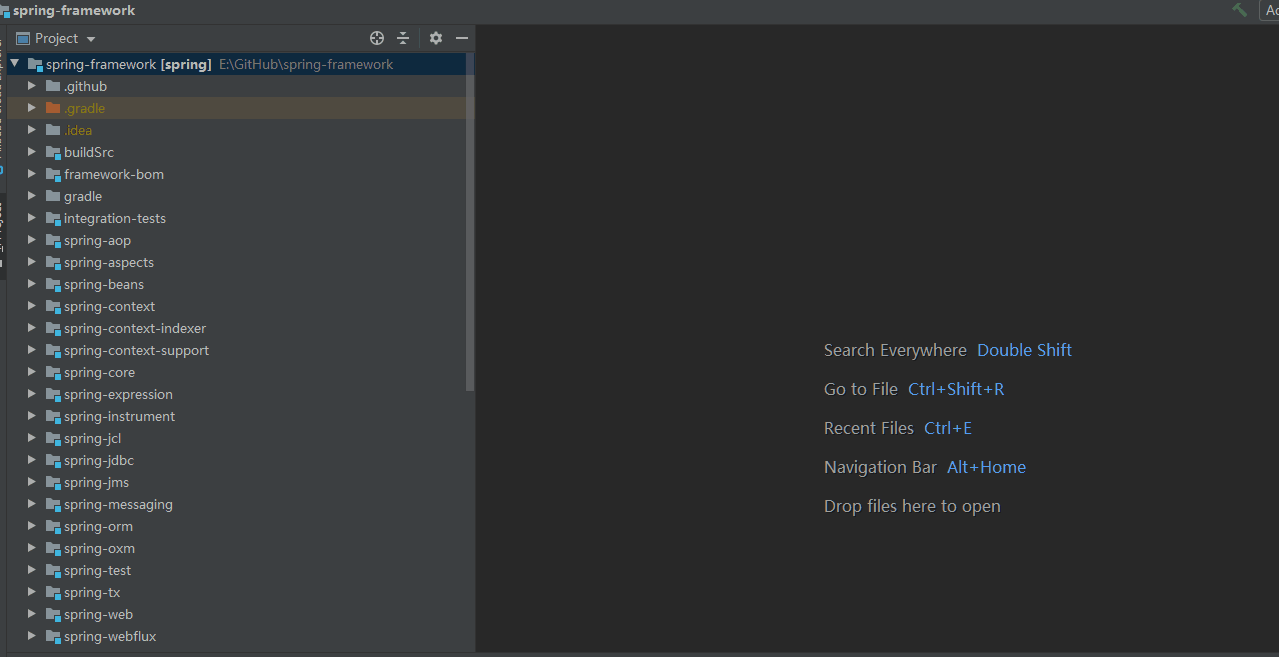Click the Ctrl+Shift+R Go to File shortcut
This screenshot has width=1279, height=657.
[x=956, y=389]
